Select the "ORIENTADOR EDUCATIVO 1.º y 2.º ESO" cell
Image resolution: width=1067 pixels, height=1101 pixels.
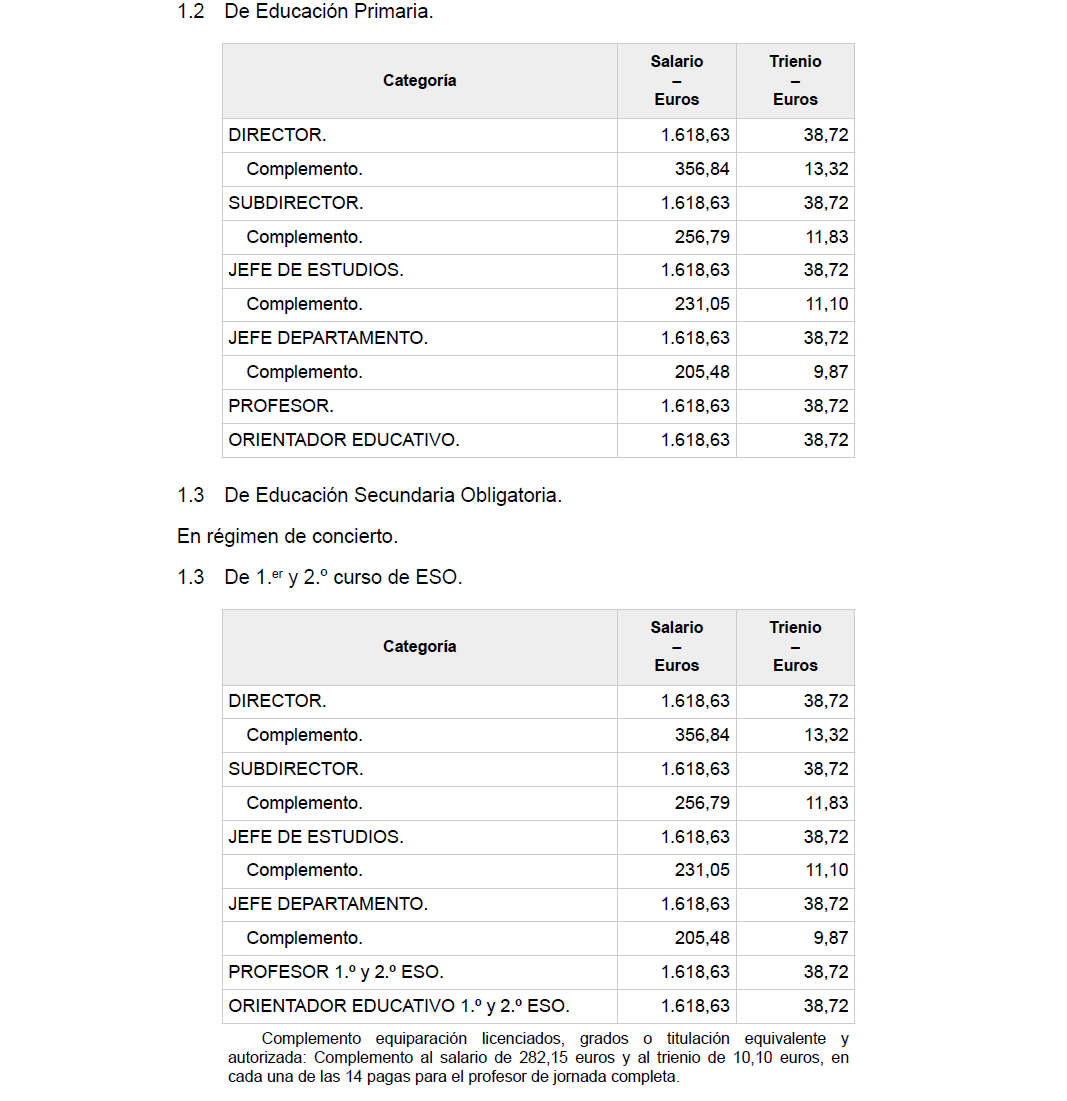click(399, 1006)
